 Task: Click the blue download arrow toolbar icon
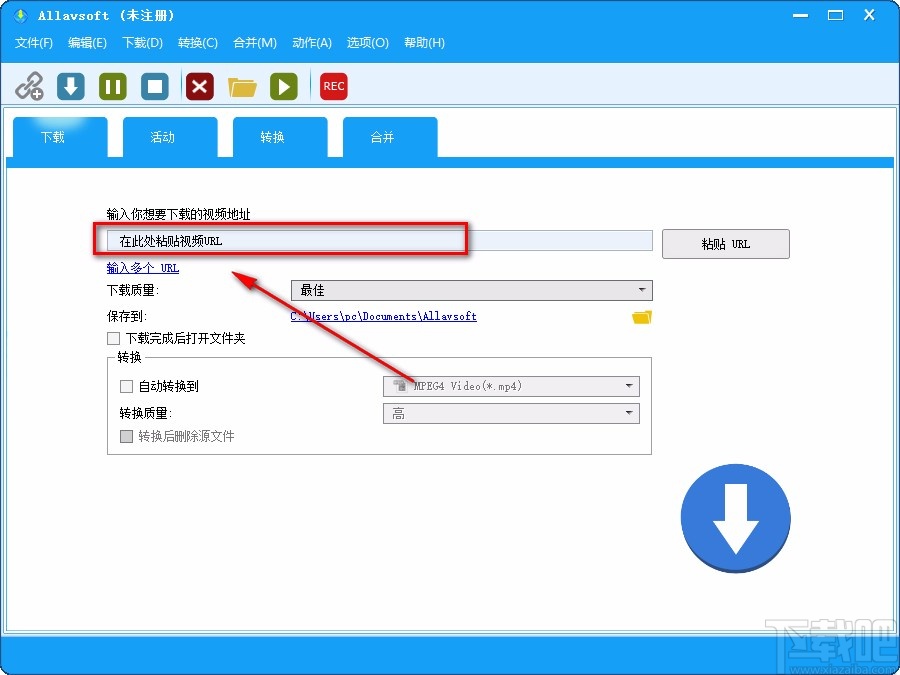(70, 86)
